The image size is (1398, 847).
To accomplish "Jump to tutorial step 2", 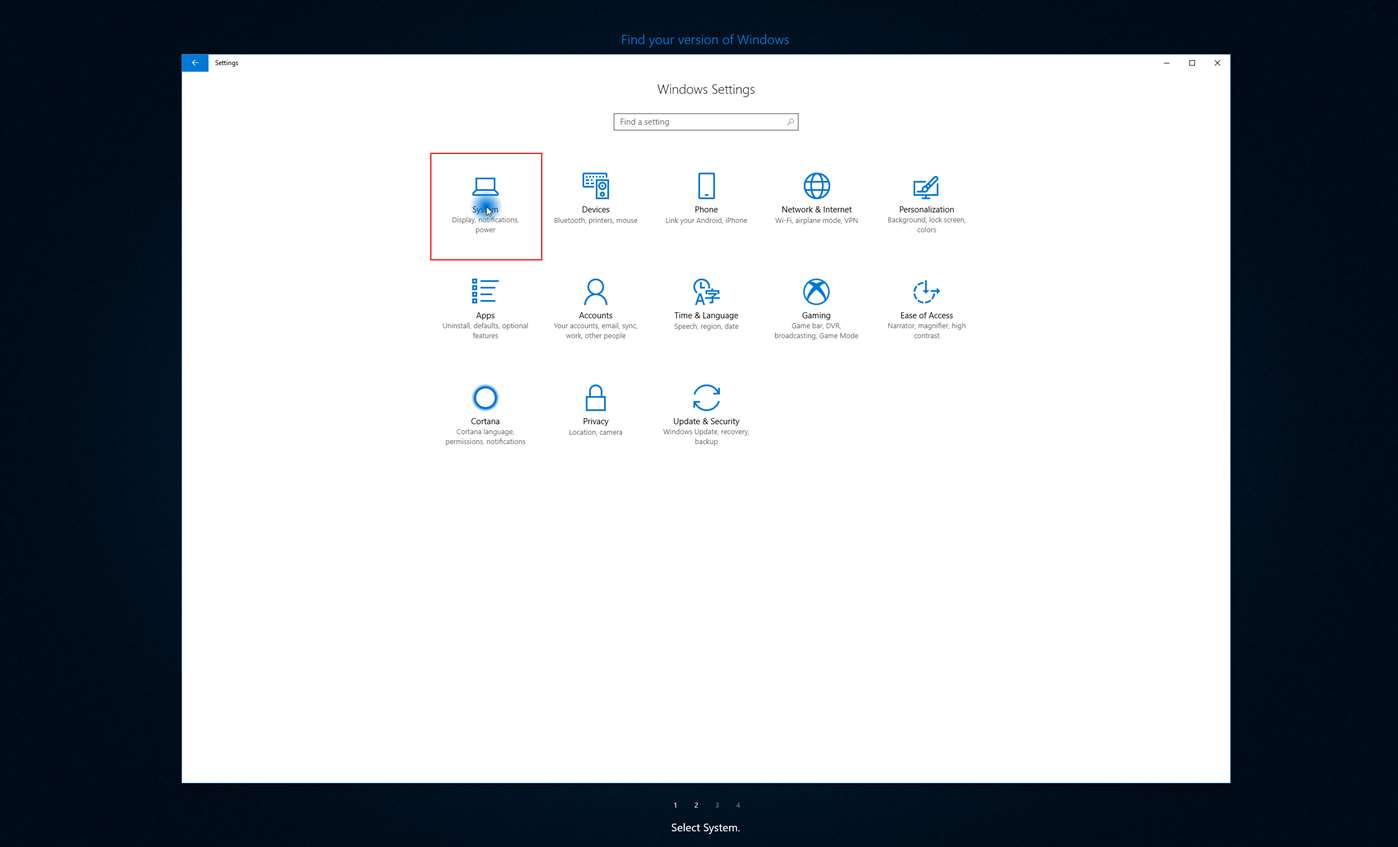I will coord(696,805).
